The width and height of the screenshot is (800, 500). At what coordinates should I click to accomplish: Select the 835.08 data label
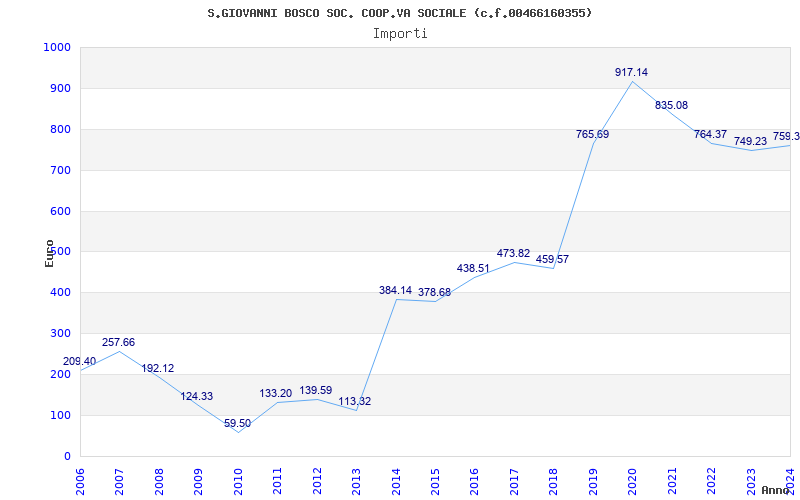point(671,106)
